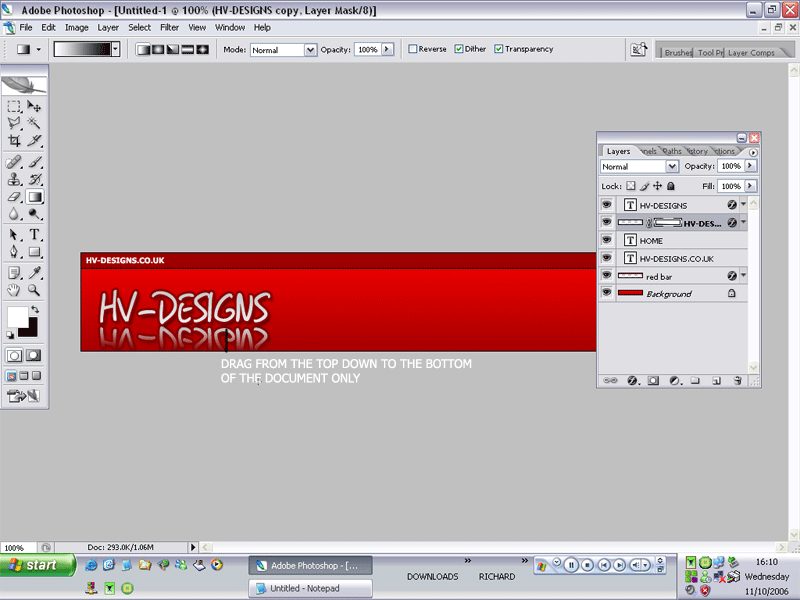Viewport: 800px width, 600px height.
Task: Select the Crop tool
Action: point(14,140)
